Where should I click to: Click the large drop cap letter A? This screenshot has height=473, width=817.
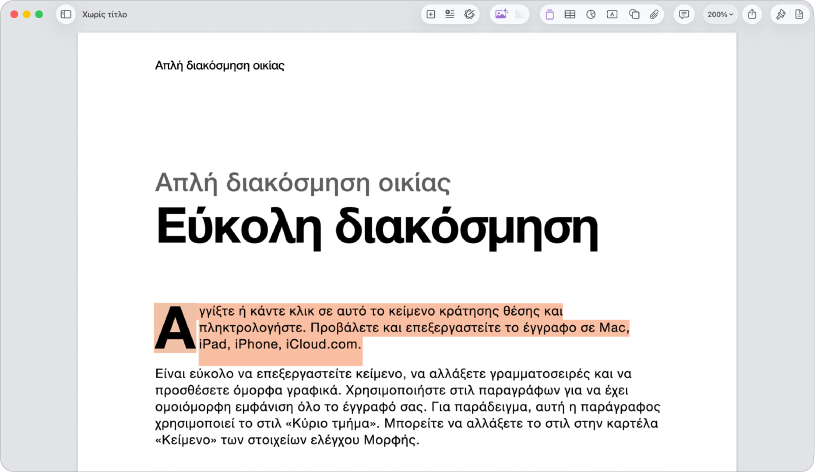click(175, 329)
